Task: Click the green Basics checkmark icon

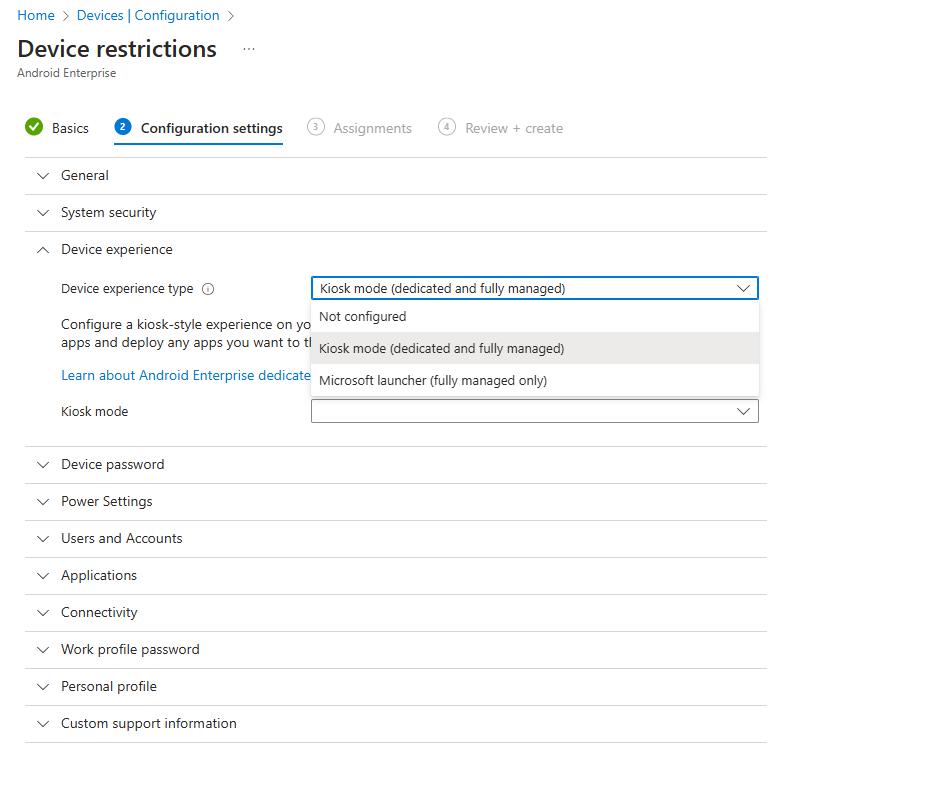Action: pyautogui.click(x=34, y=127)
